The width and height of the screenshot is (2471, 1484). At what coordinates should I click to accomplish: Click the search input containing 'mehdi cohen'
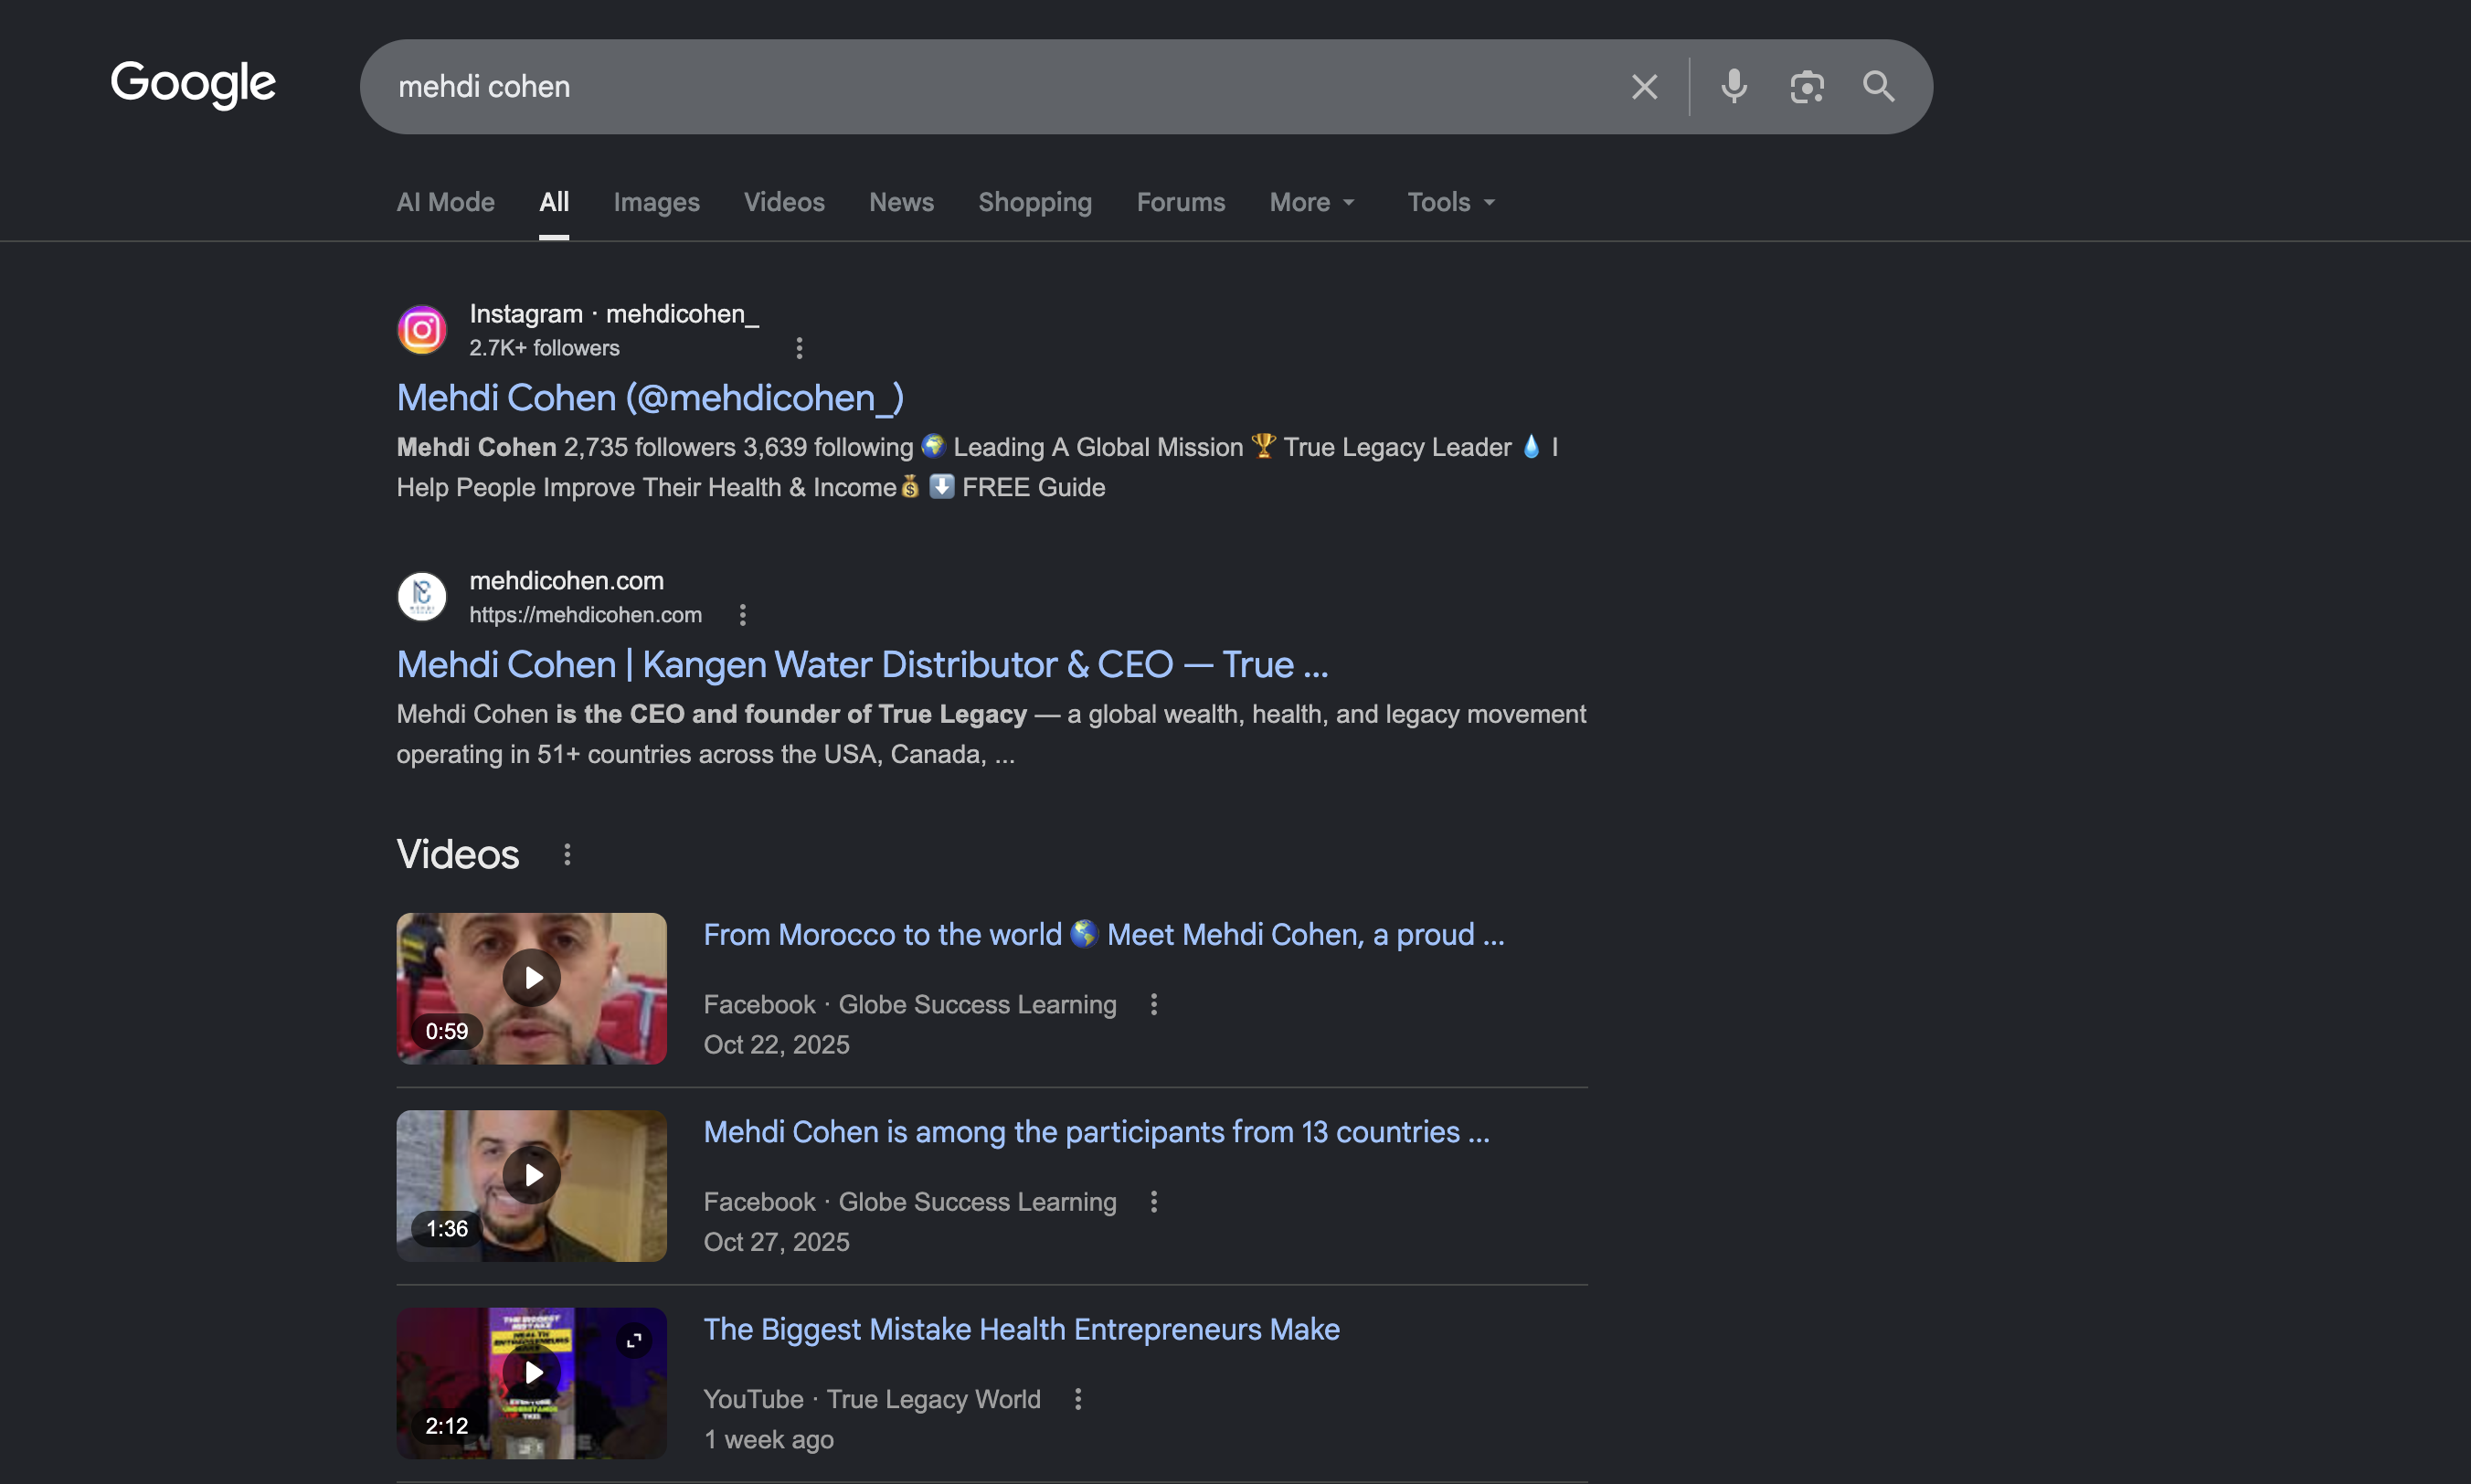pyautogui.click(x=1000, y=87)
